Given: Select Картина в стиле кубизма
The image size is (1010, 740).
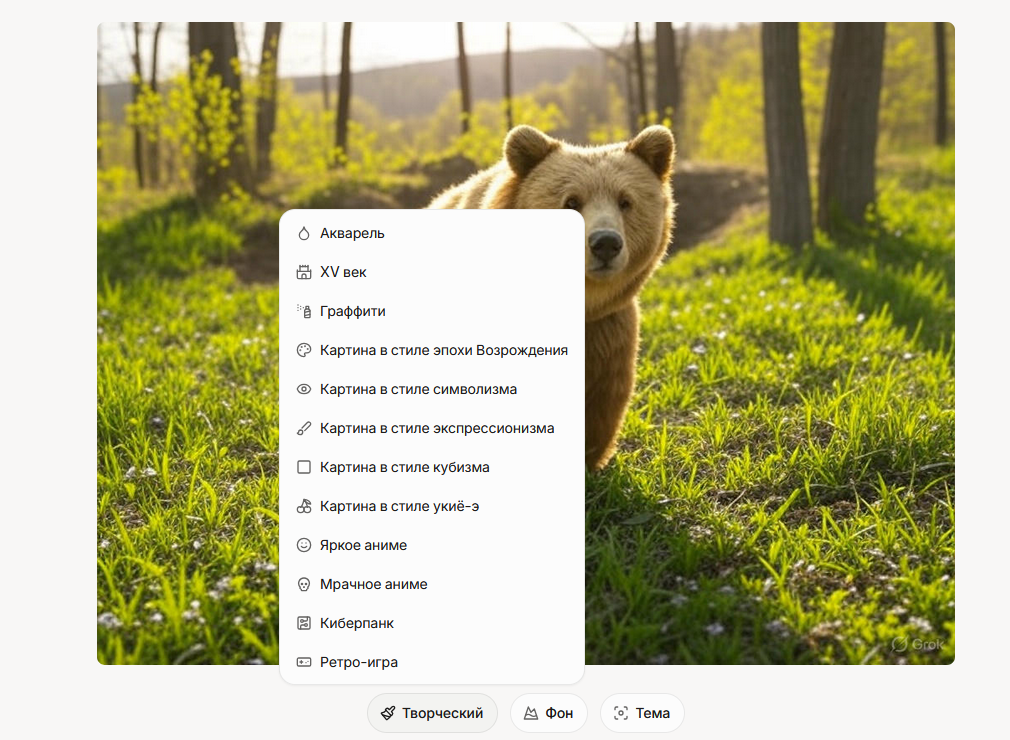Looking at the screenshot, I should (432, 467).
